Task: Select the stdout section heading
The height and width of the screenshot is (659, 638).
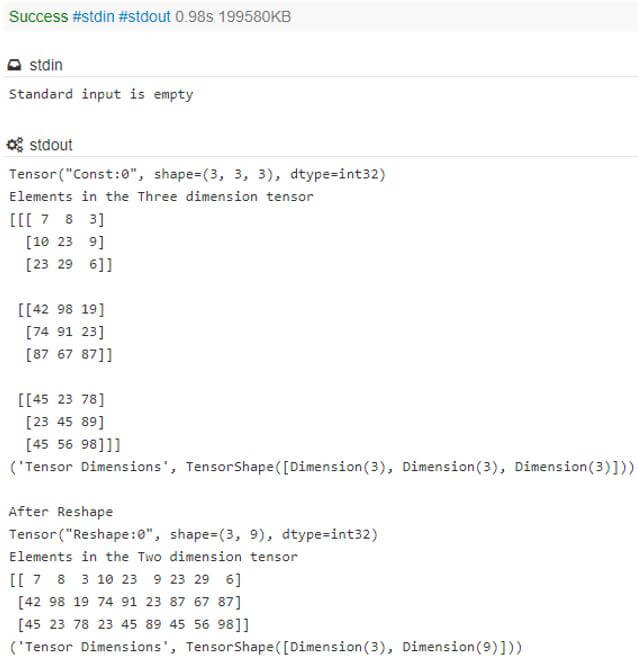Action: pos(52,145)
